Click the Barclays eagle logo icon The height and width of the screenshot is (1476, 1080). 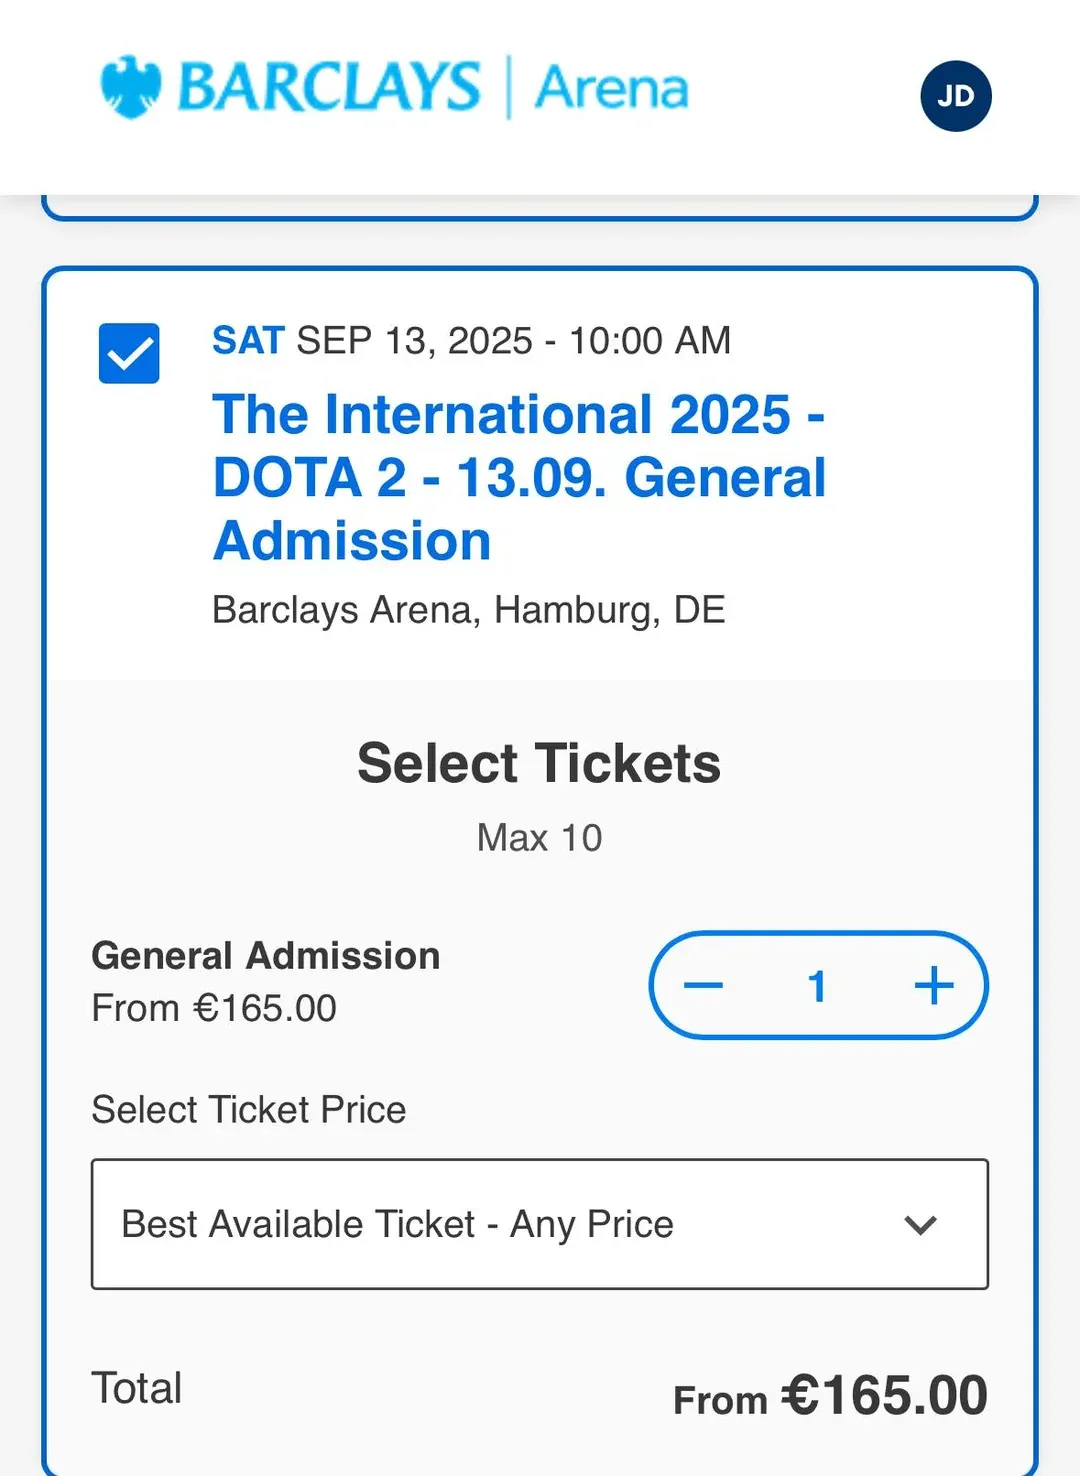(131, 87)
